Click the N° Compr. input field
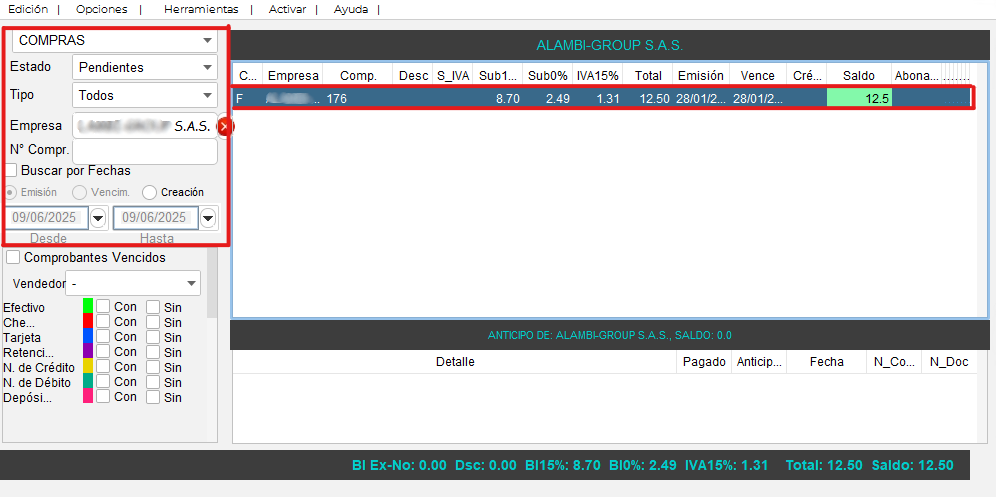The width and height of the screenshot is (996, 497). tap(145, 151)
